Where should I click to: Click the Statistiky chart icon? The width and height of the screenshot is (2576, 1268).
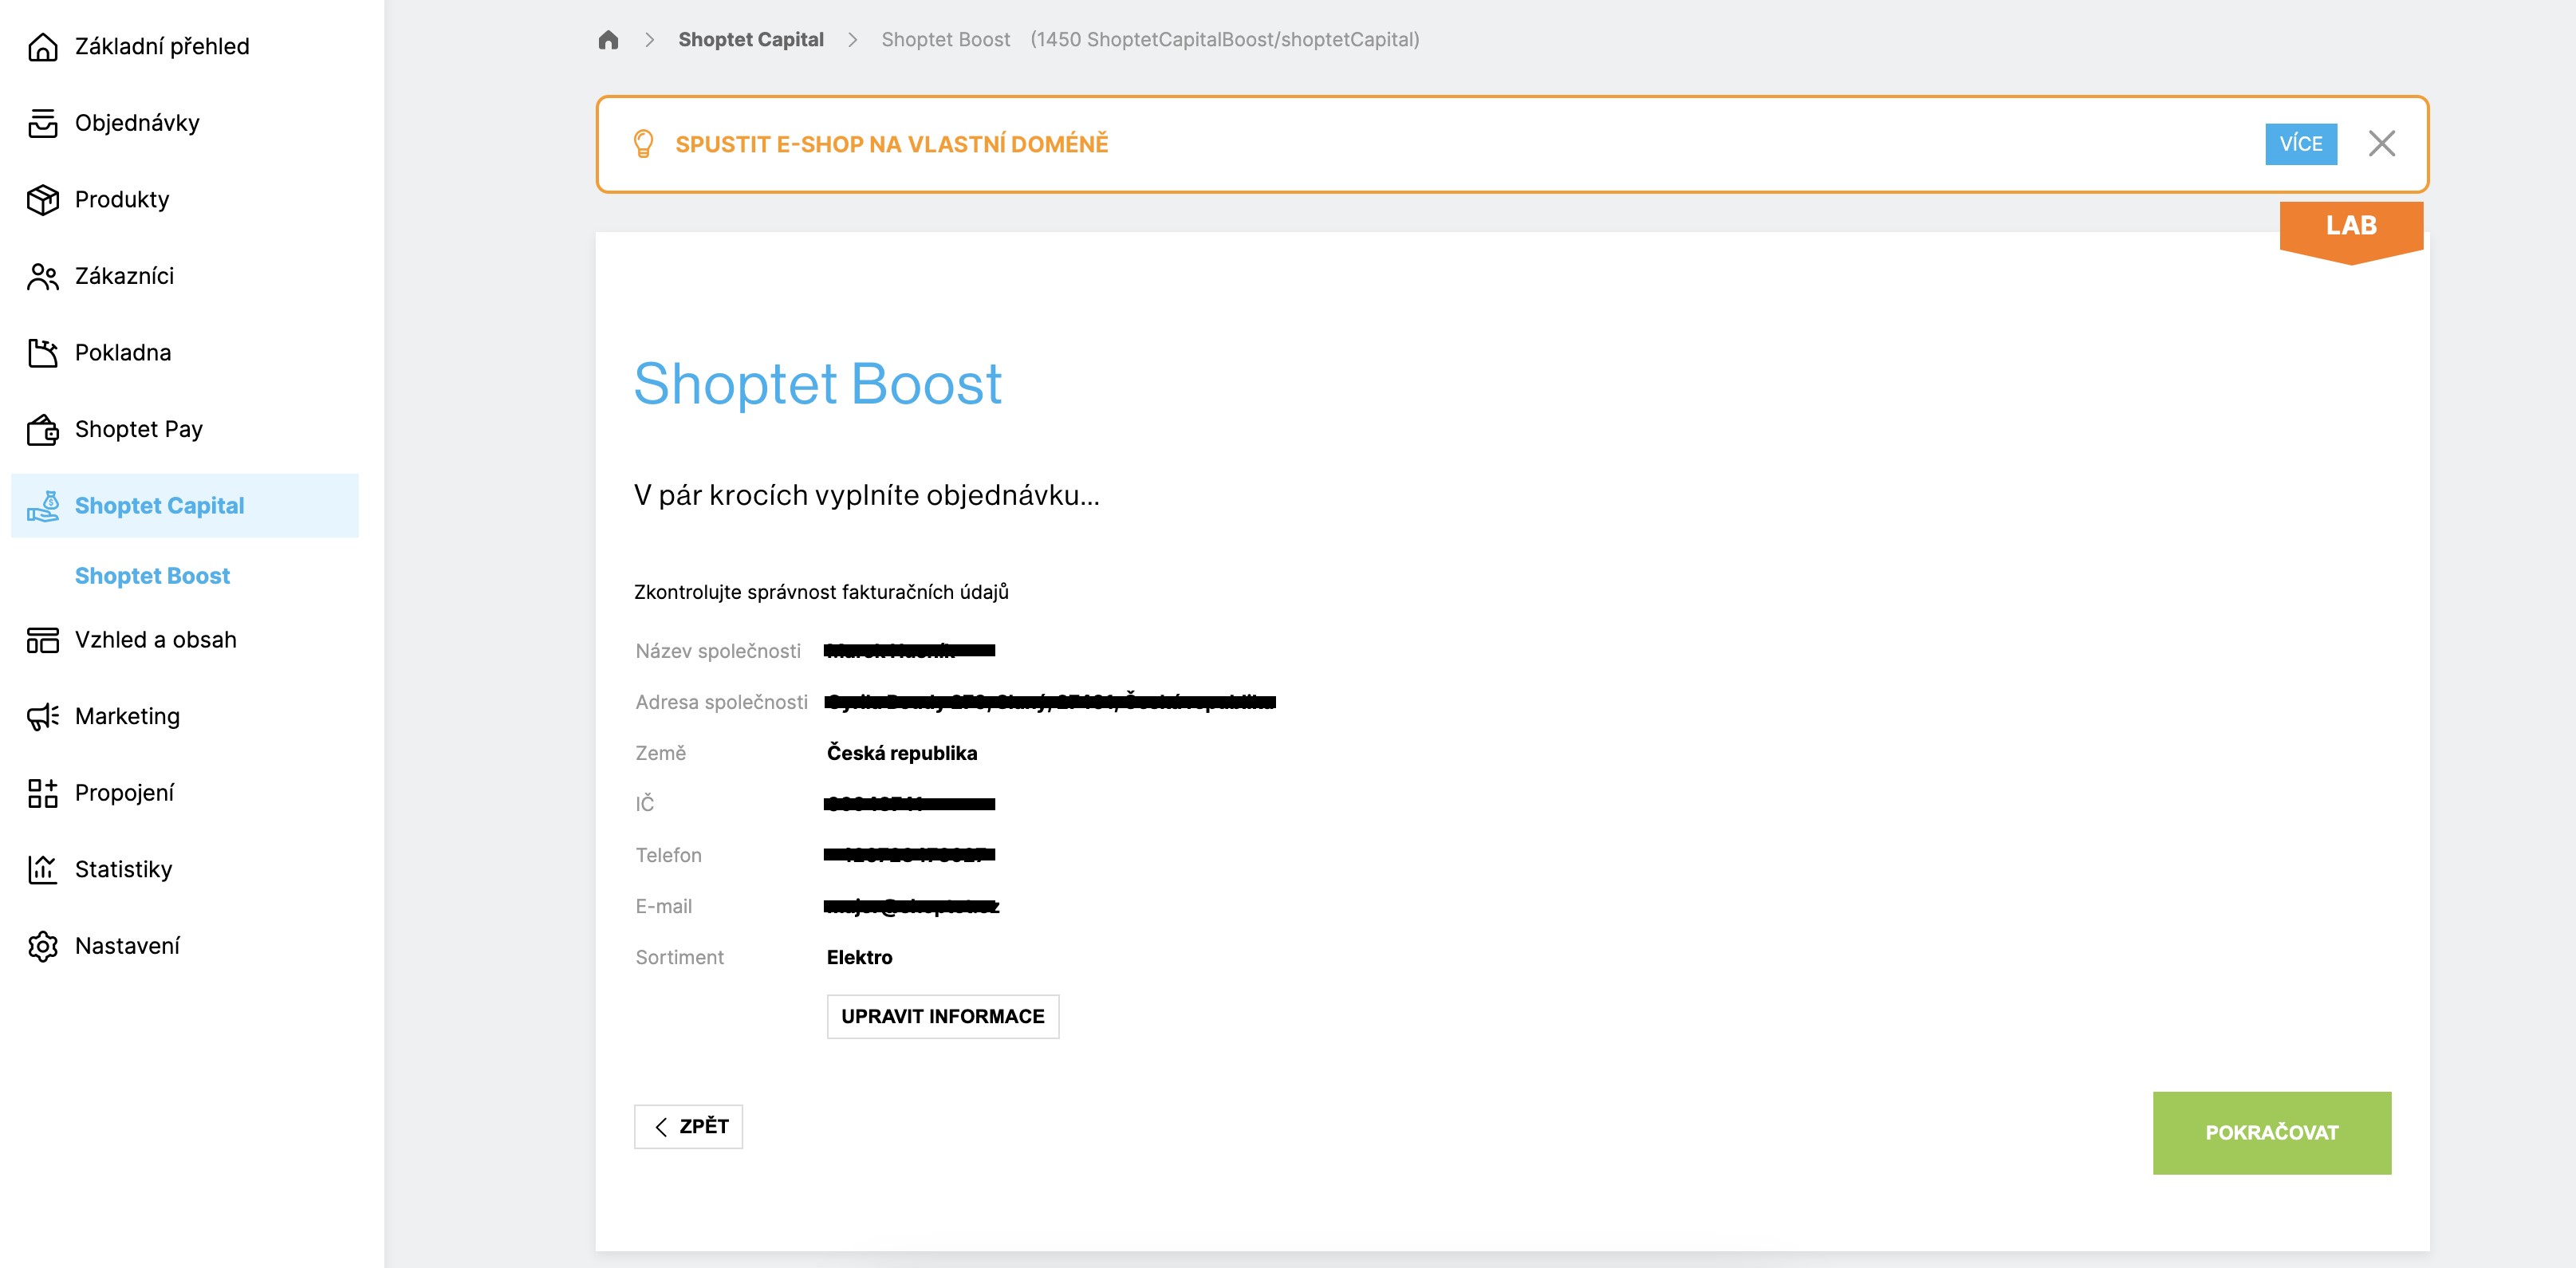[x=42, y=869]
